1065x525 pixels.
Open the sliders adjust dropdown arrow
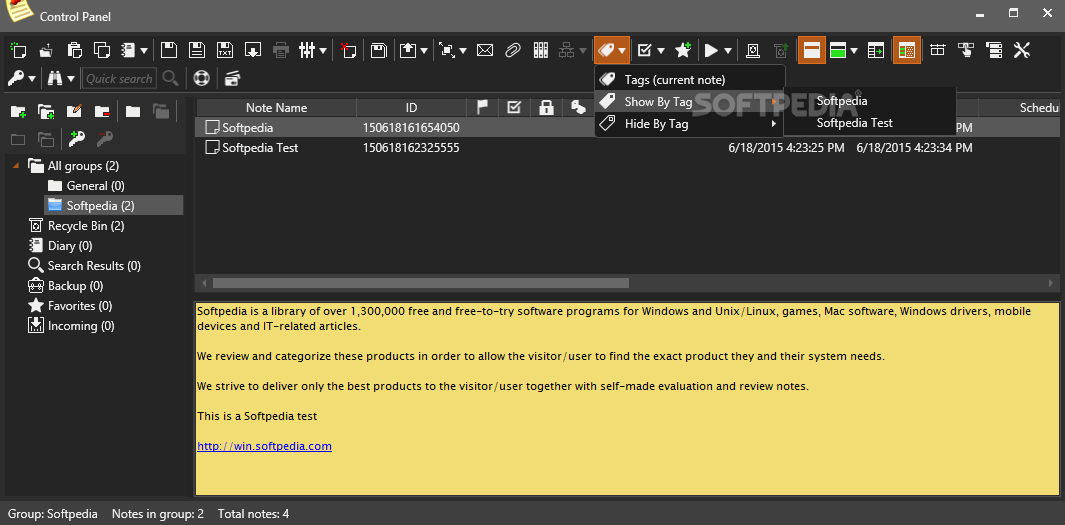coord(323,50)
